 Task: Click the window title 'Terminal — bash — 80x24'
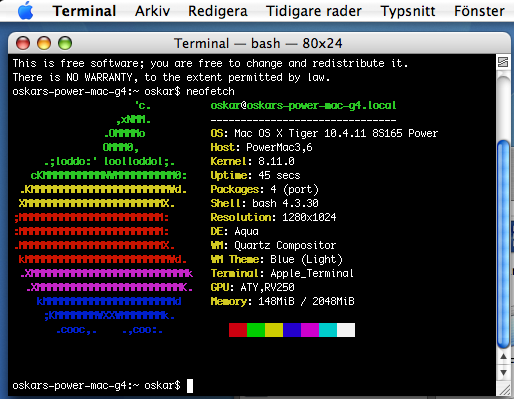(x=258, y=43)
